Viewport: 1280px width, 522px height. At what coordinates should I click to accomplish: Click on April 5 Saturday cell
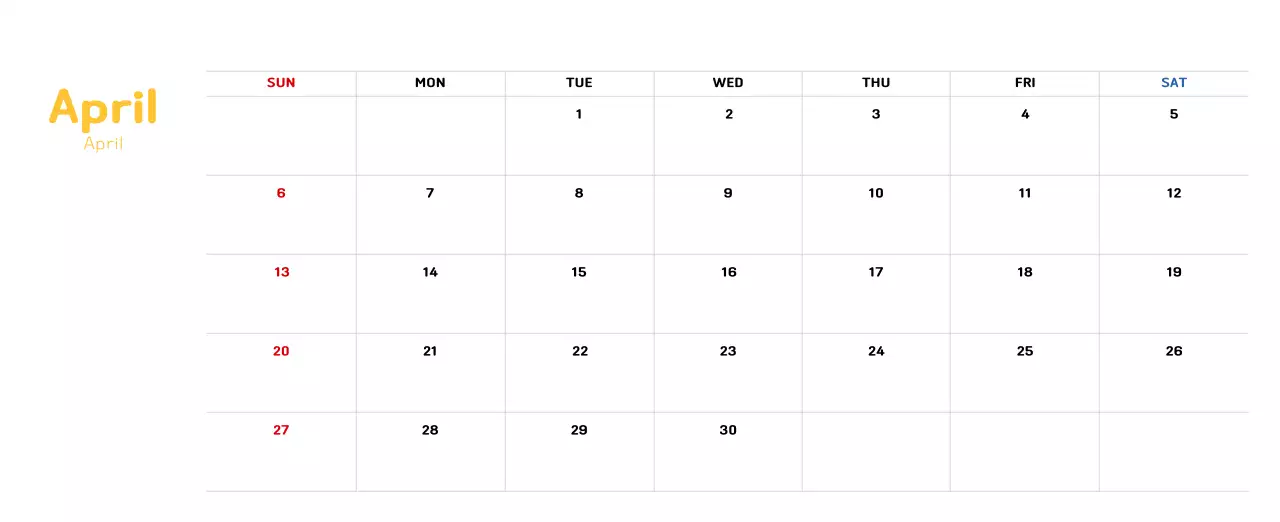(1174, 114)
